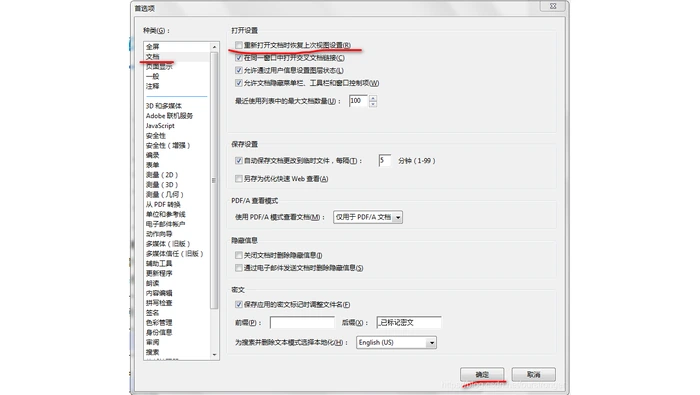
Task: Click the 前缀 (prefix) input field
Action: click(302, 323)
